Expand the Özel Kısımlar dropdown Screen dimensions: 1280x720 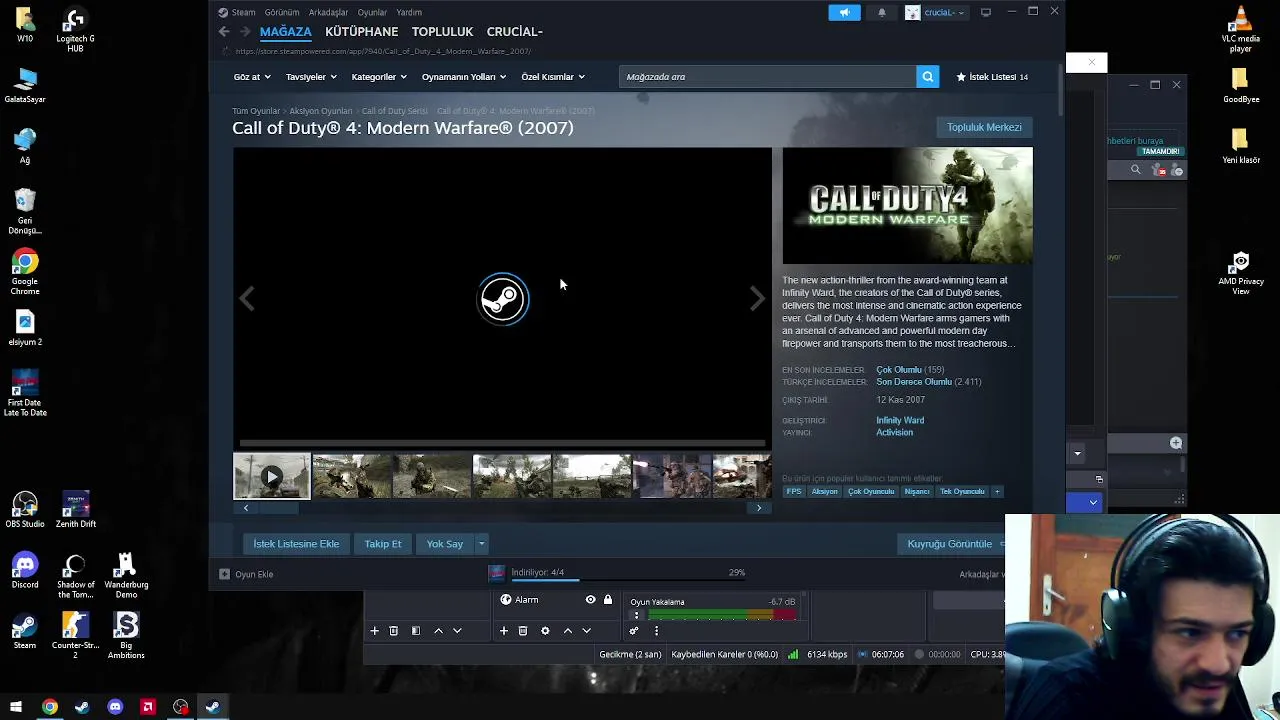553,77
